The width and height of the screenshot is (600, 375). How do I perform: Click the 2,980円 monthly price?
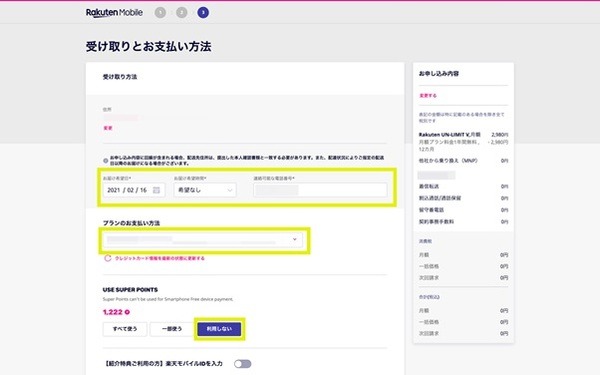[x=500, y=135]
